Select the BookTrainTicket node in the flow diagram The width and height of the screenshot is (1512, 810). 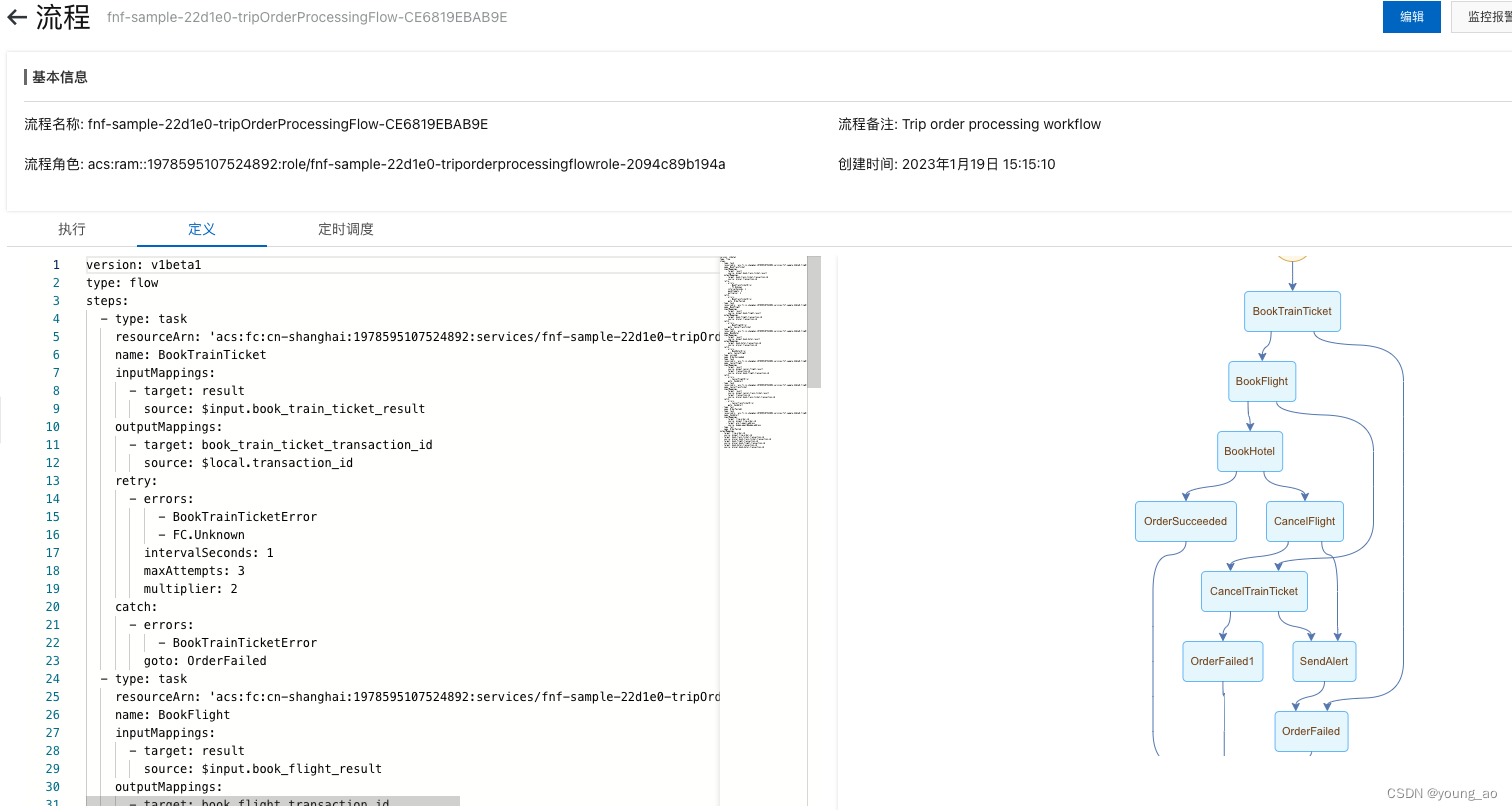coord(1291,311)
